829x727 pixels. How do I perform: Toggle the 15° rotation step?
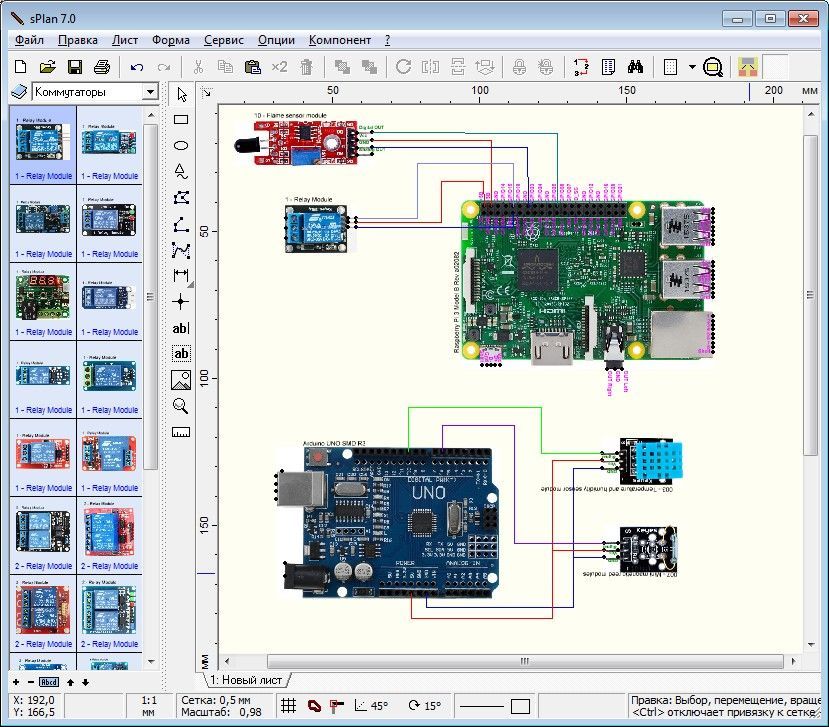[x=425, y=706]
